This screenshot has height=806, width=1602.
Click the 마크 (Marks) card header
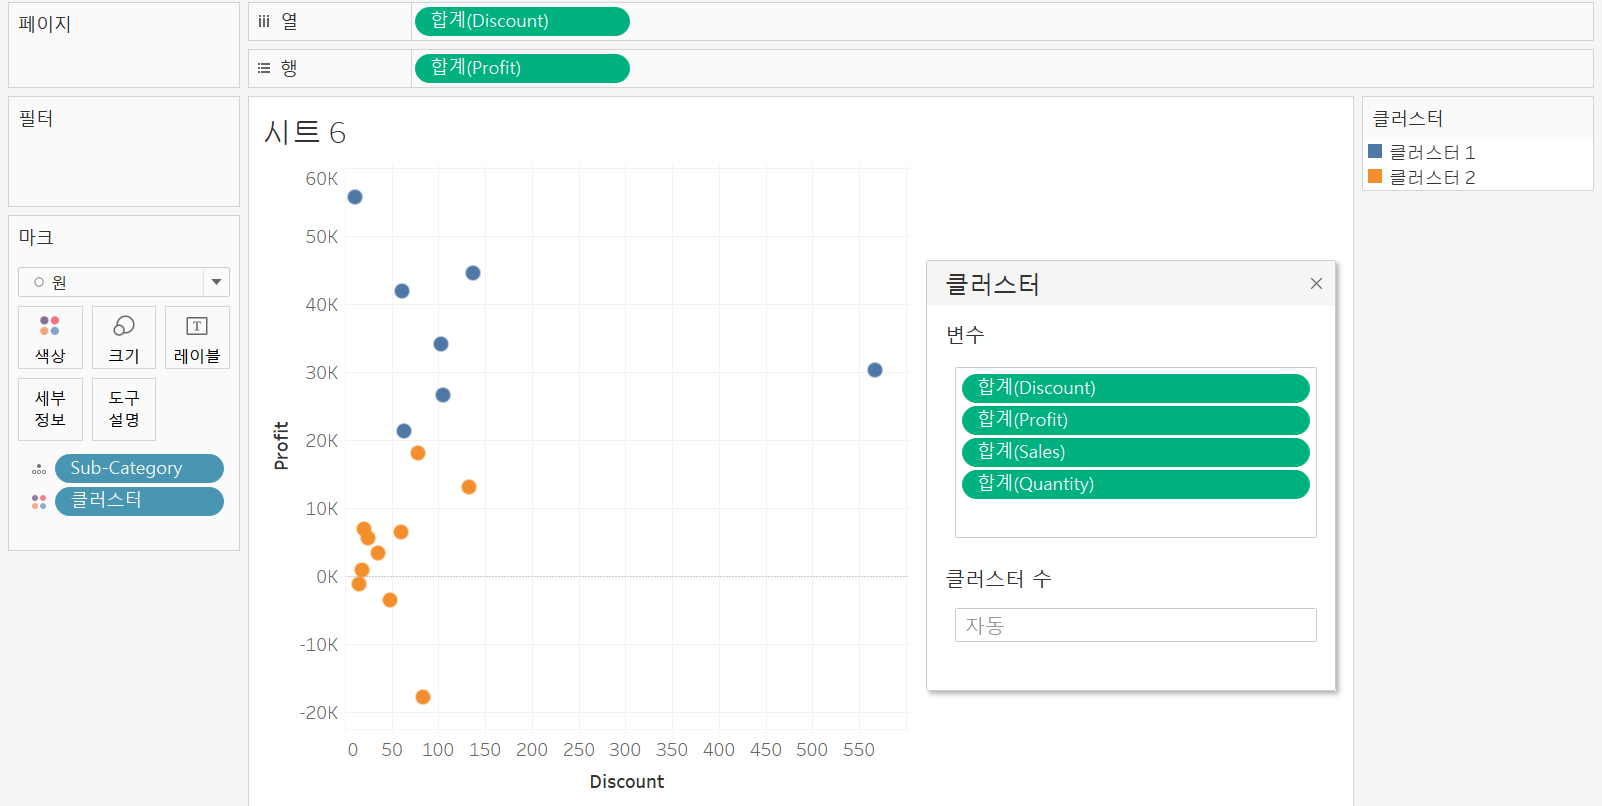(x=36, y=237)
